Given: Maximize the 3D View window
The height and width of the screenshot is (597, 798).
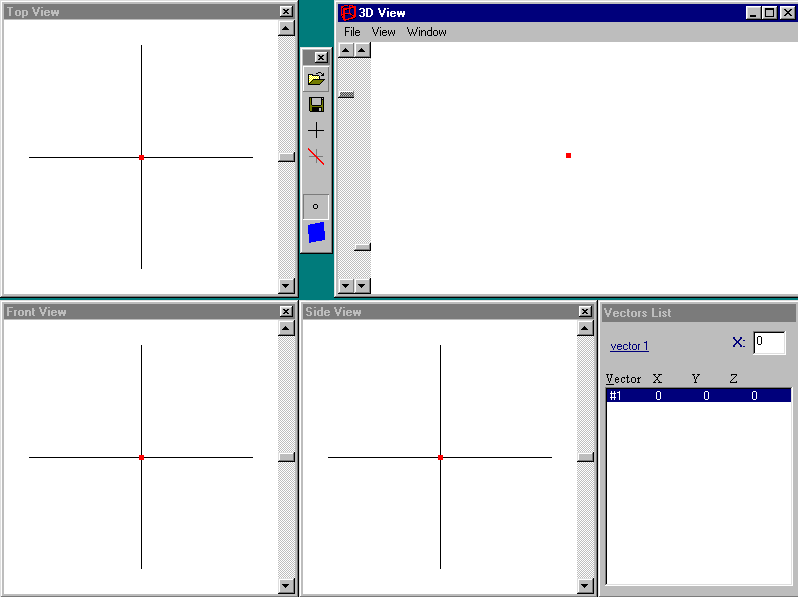Looking at the screenshot, I should pos(770,13).
